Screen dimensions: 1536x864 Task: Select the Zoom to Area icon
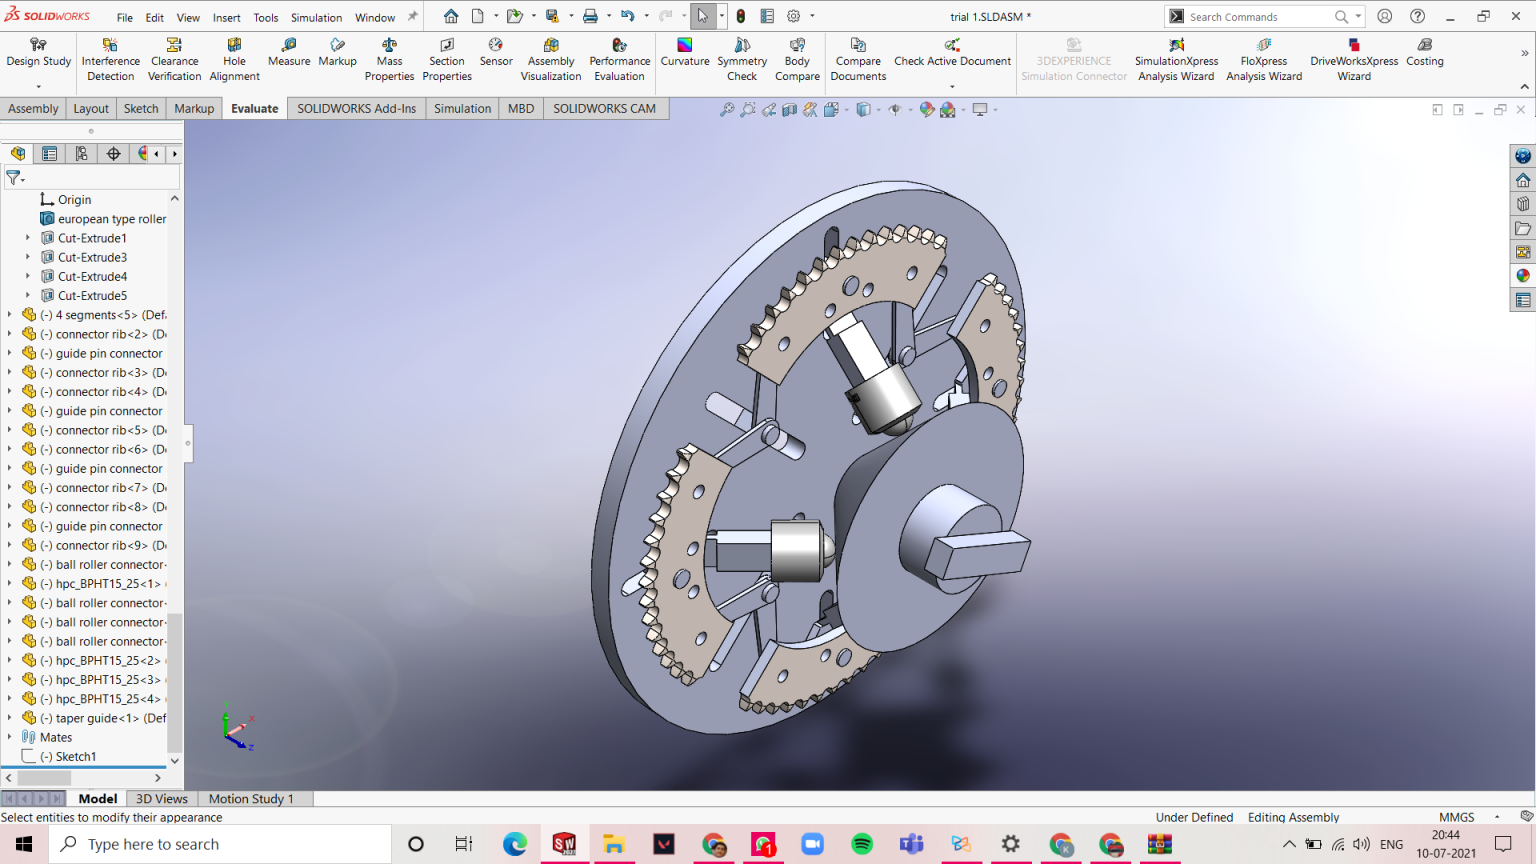click(x=747, y=109)
